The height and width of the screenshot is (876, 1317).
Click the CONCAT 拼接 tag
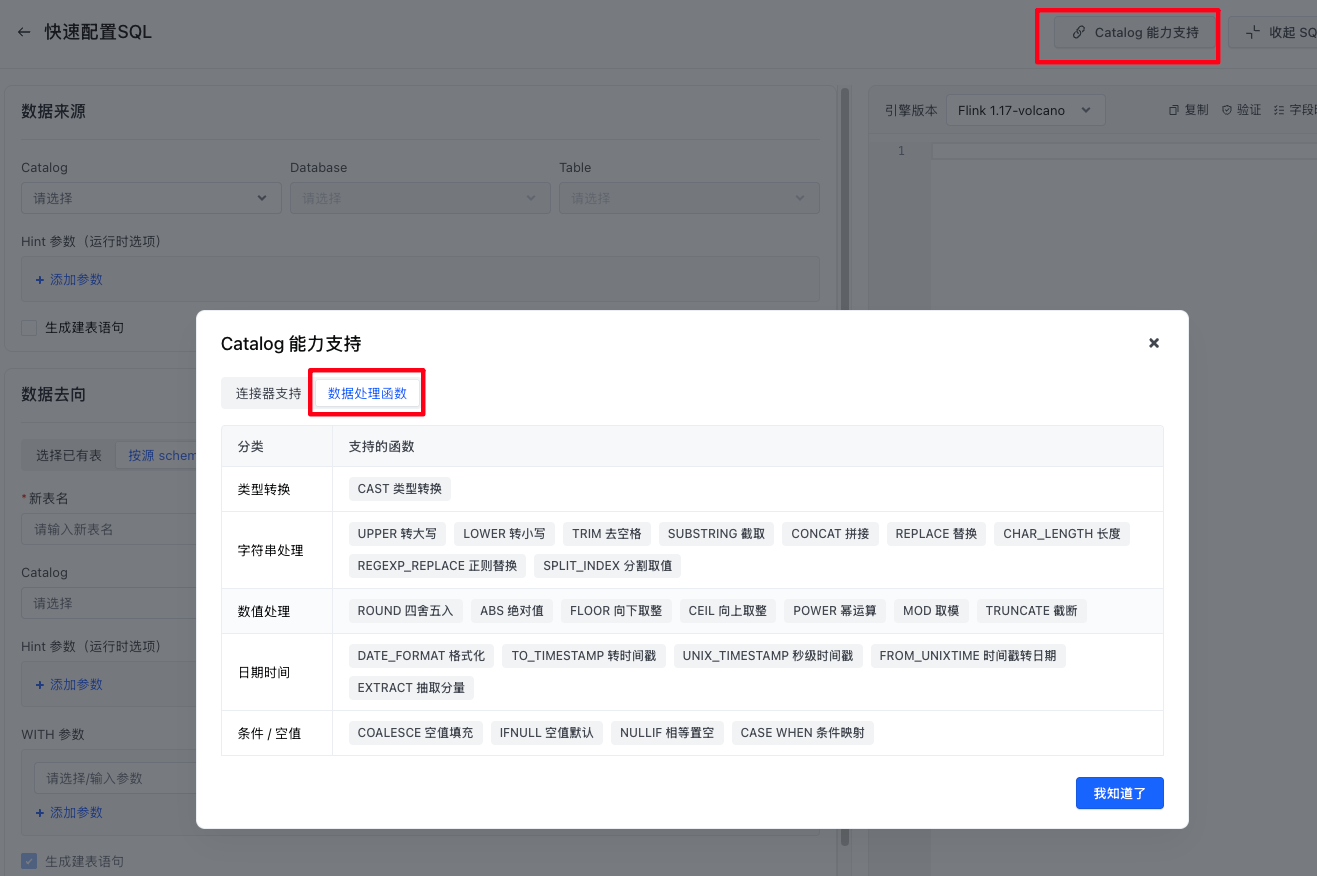pyautogui.click(x=830, y=534)
